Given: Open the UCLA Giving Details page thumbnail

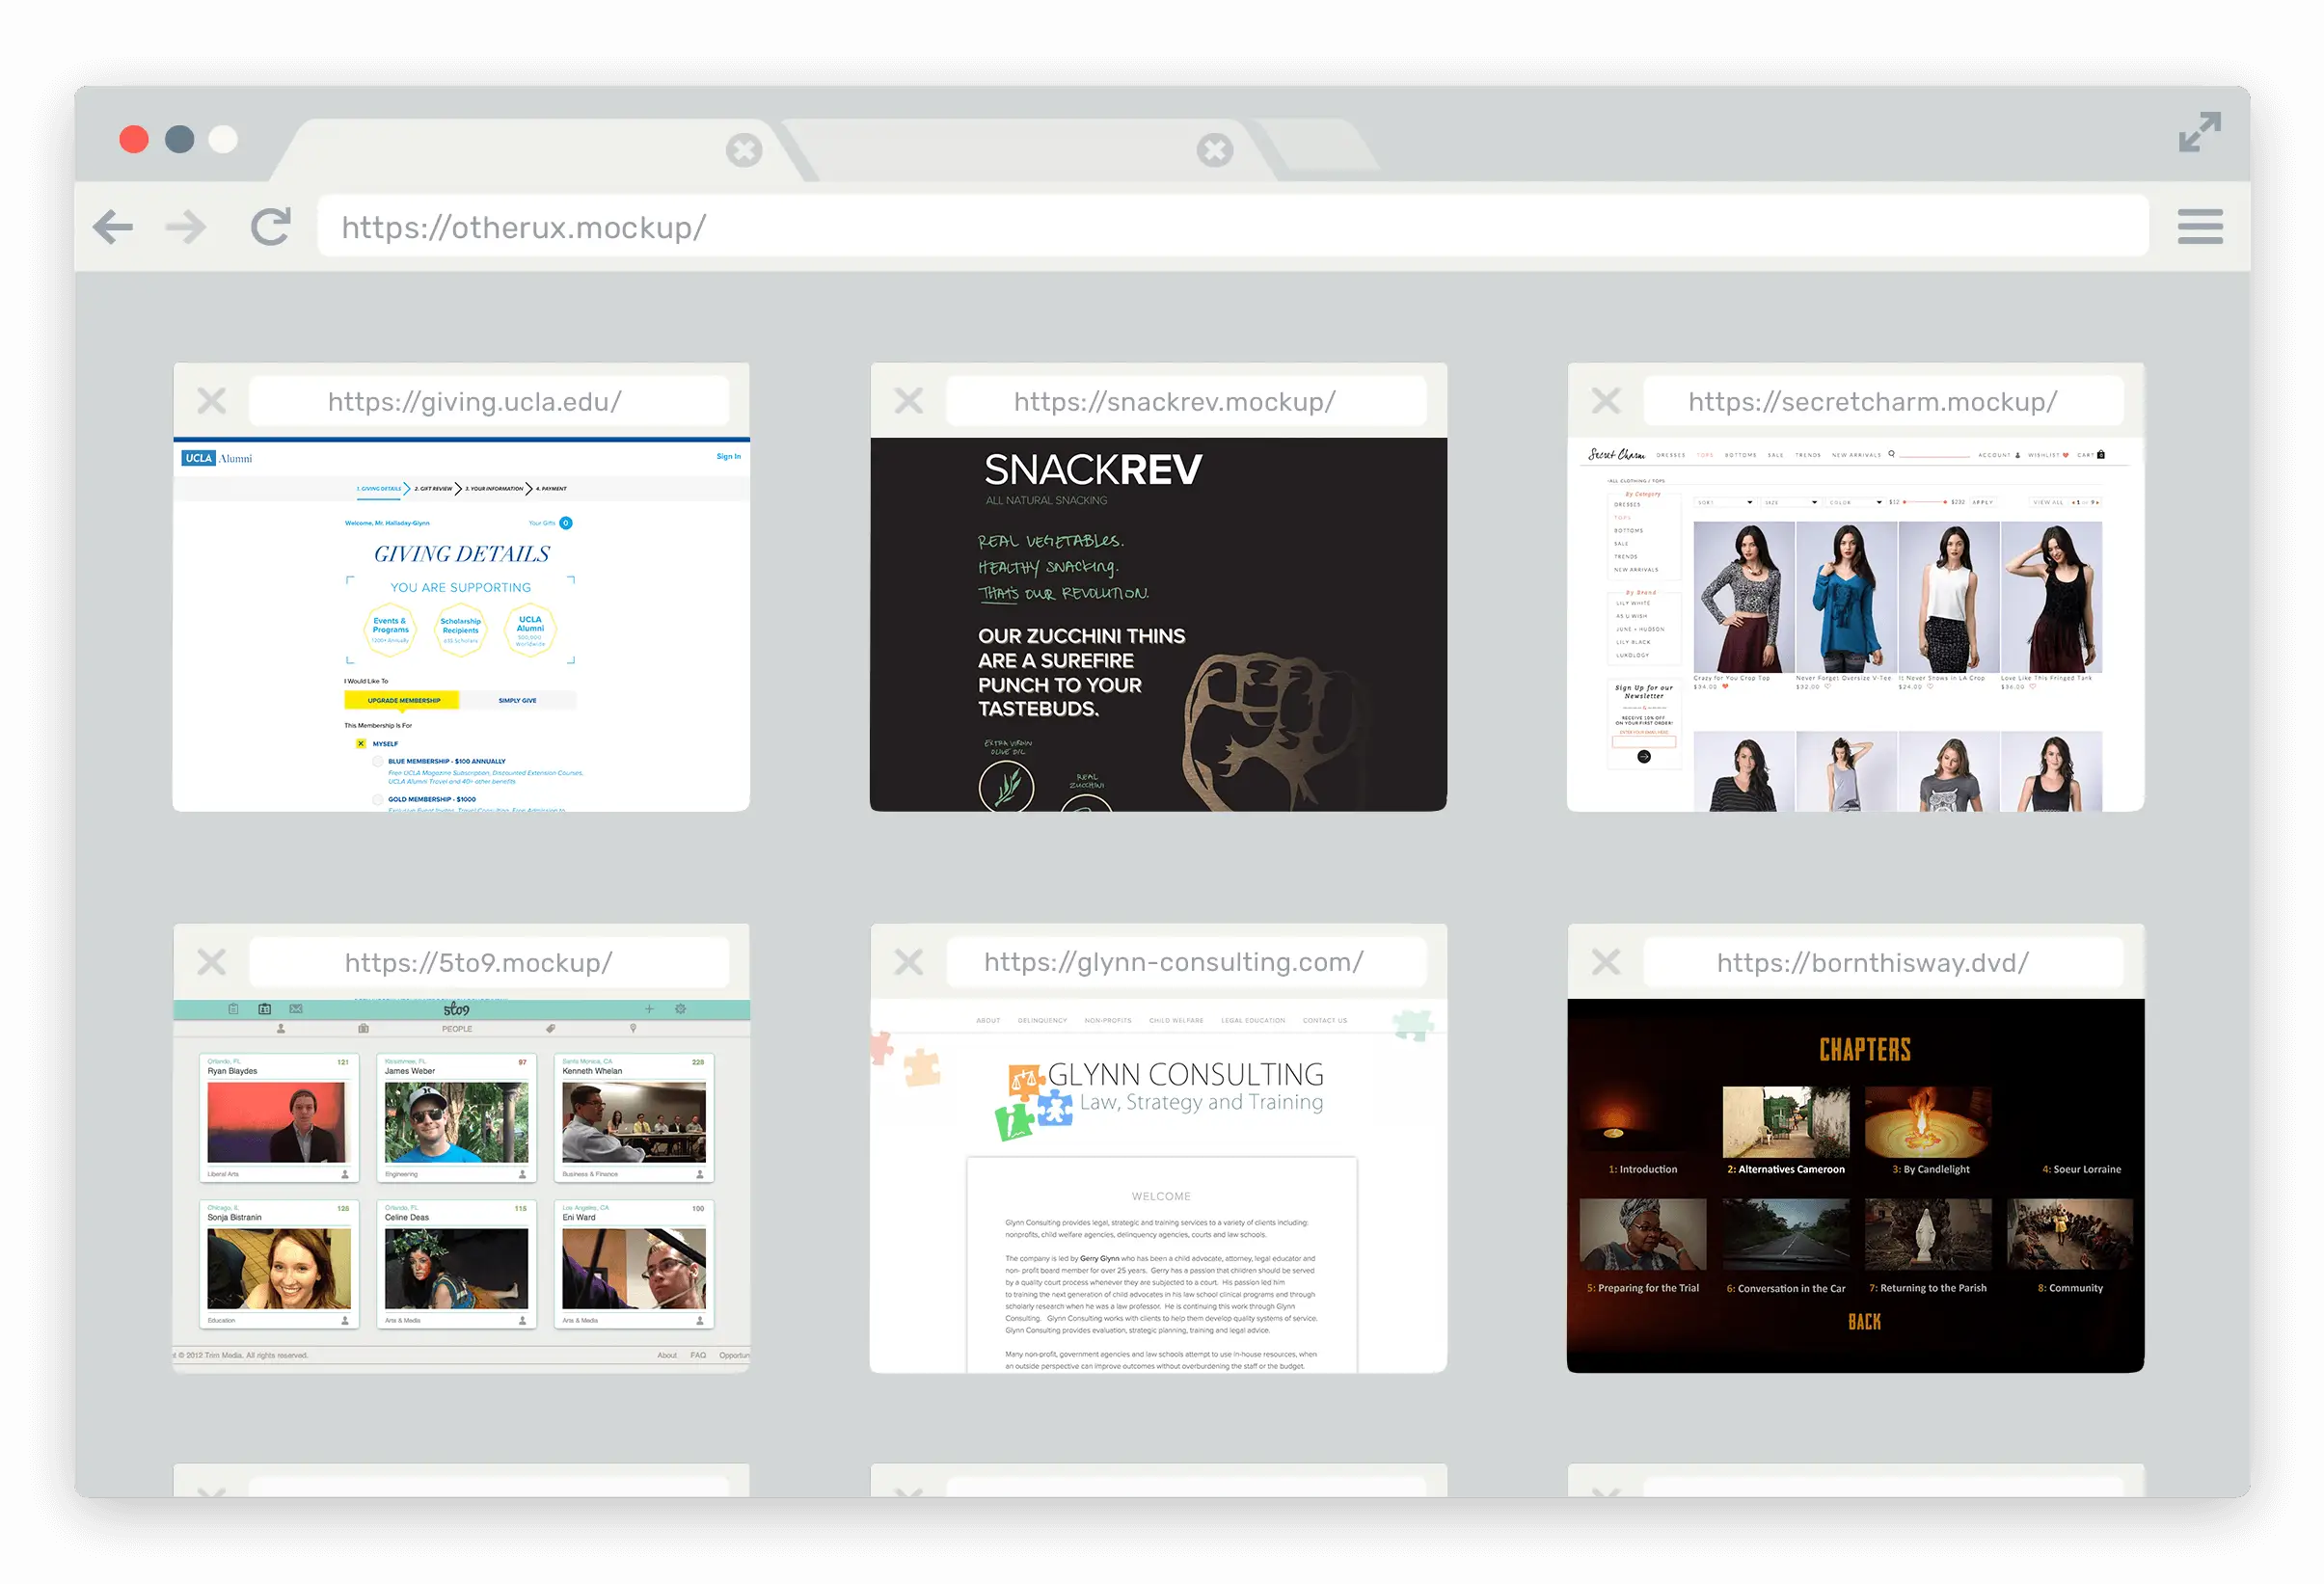Looking at the screenshot, I should coord(461,624).
